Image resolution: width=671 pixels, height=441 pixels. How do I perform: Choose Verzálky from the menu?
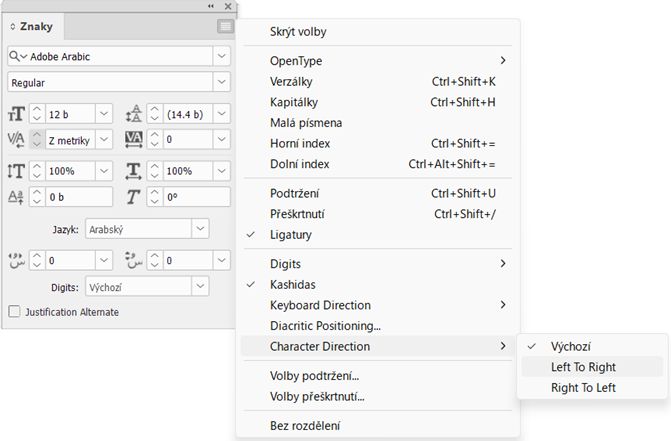(x=377, y=81)
